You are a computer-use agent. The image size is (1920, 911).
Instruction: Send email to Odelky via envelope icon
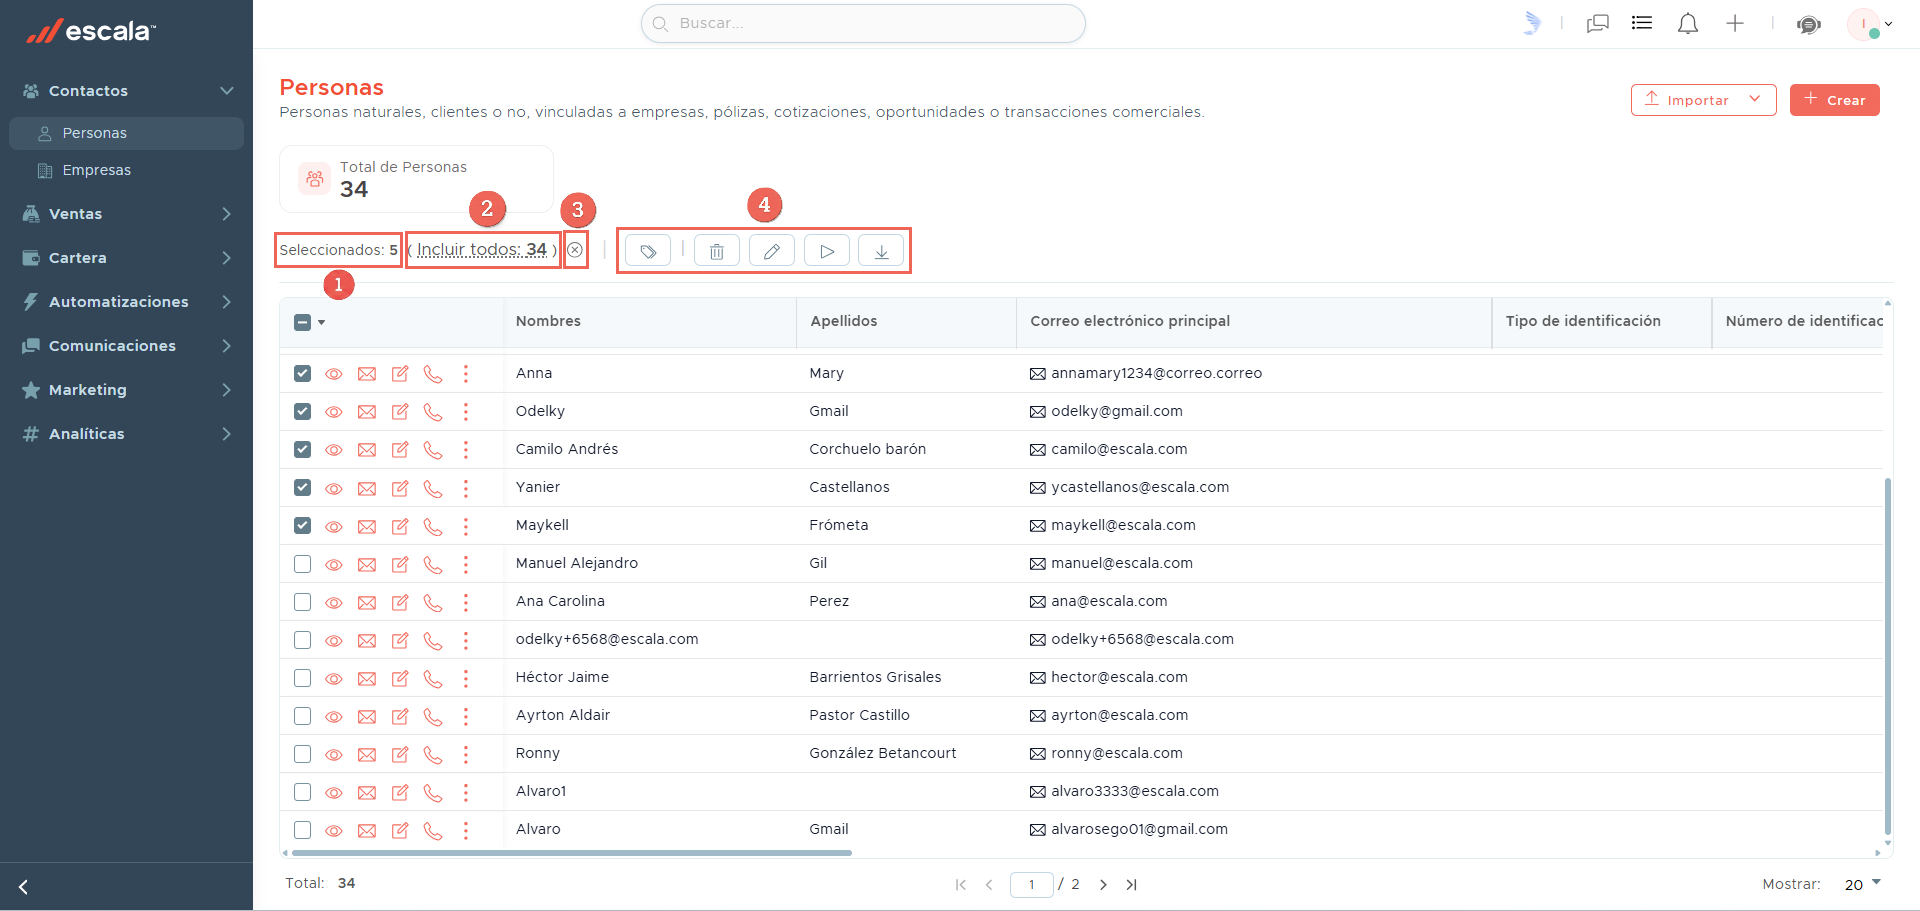[367, 412]
